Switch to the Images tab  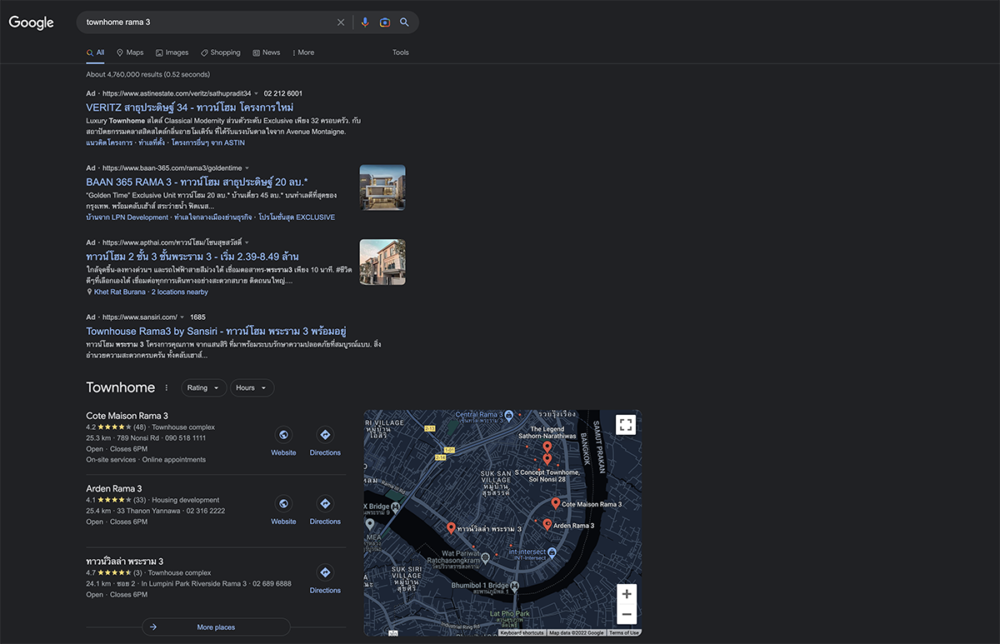tap(172, 53)
